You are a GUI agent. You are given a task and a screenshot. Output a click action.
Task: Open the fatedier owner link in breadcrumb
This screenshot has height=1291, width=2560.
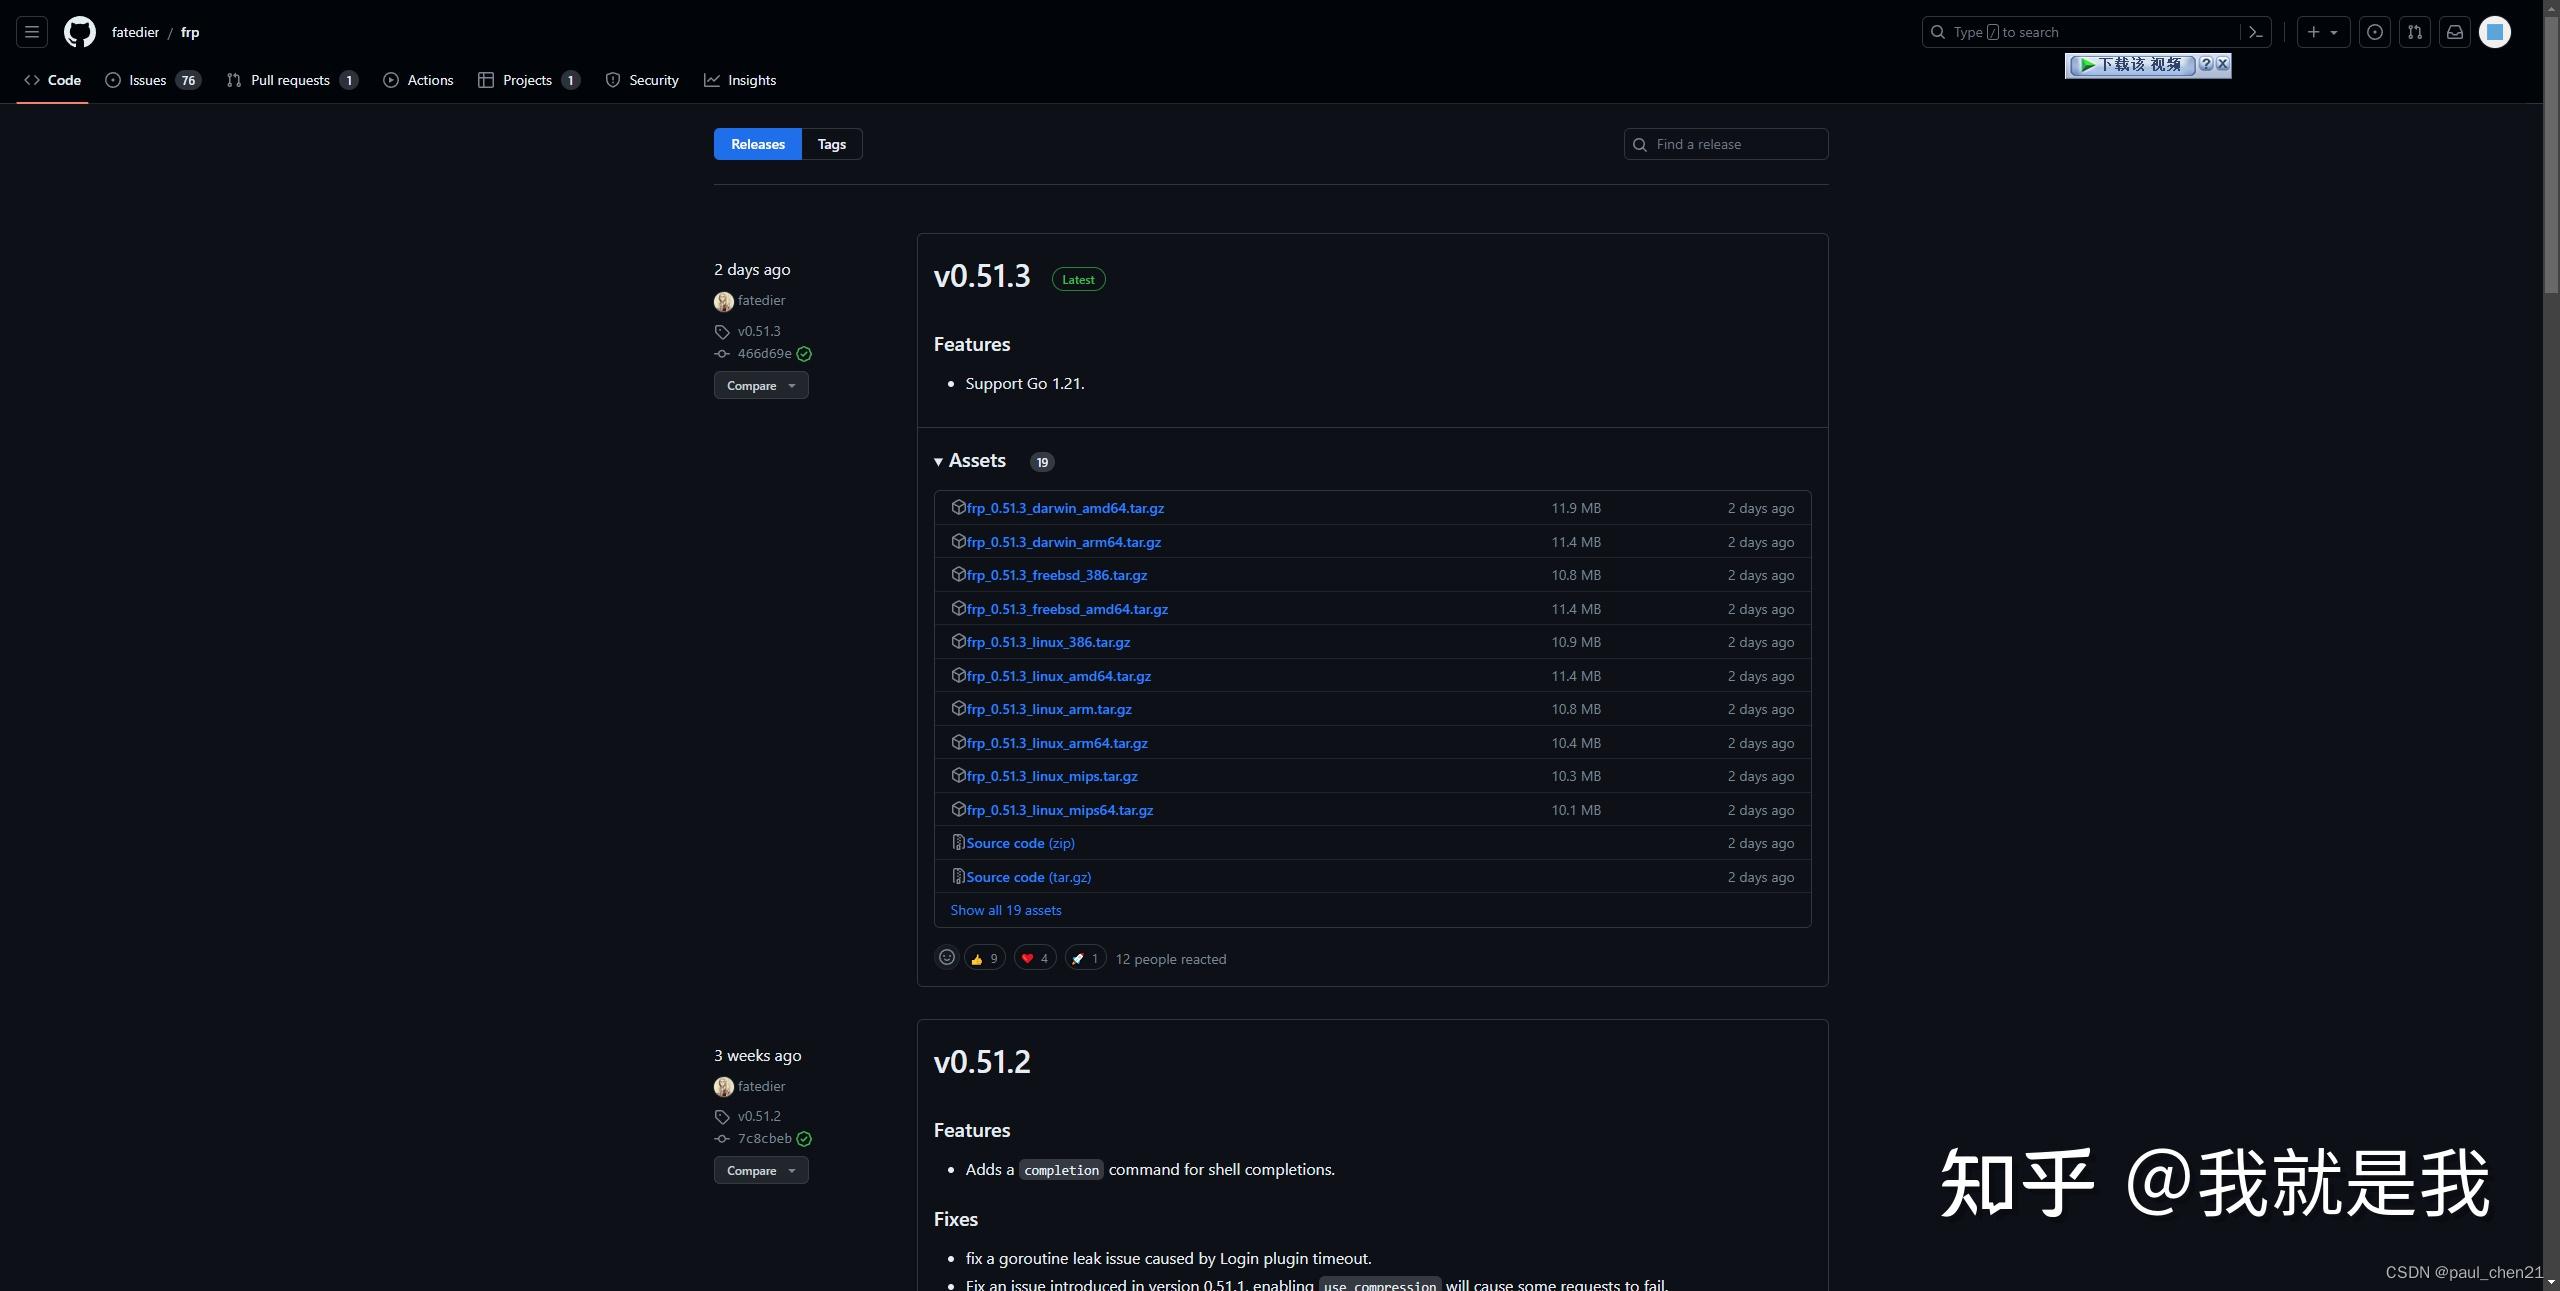(135, 32)
